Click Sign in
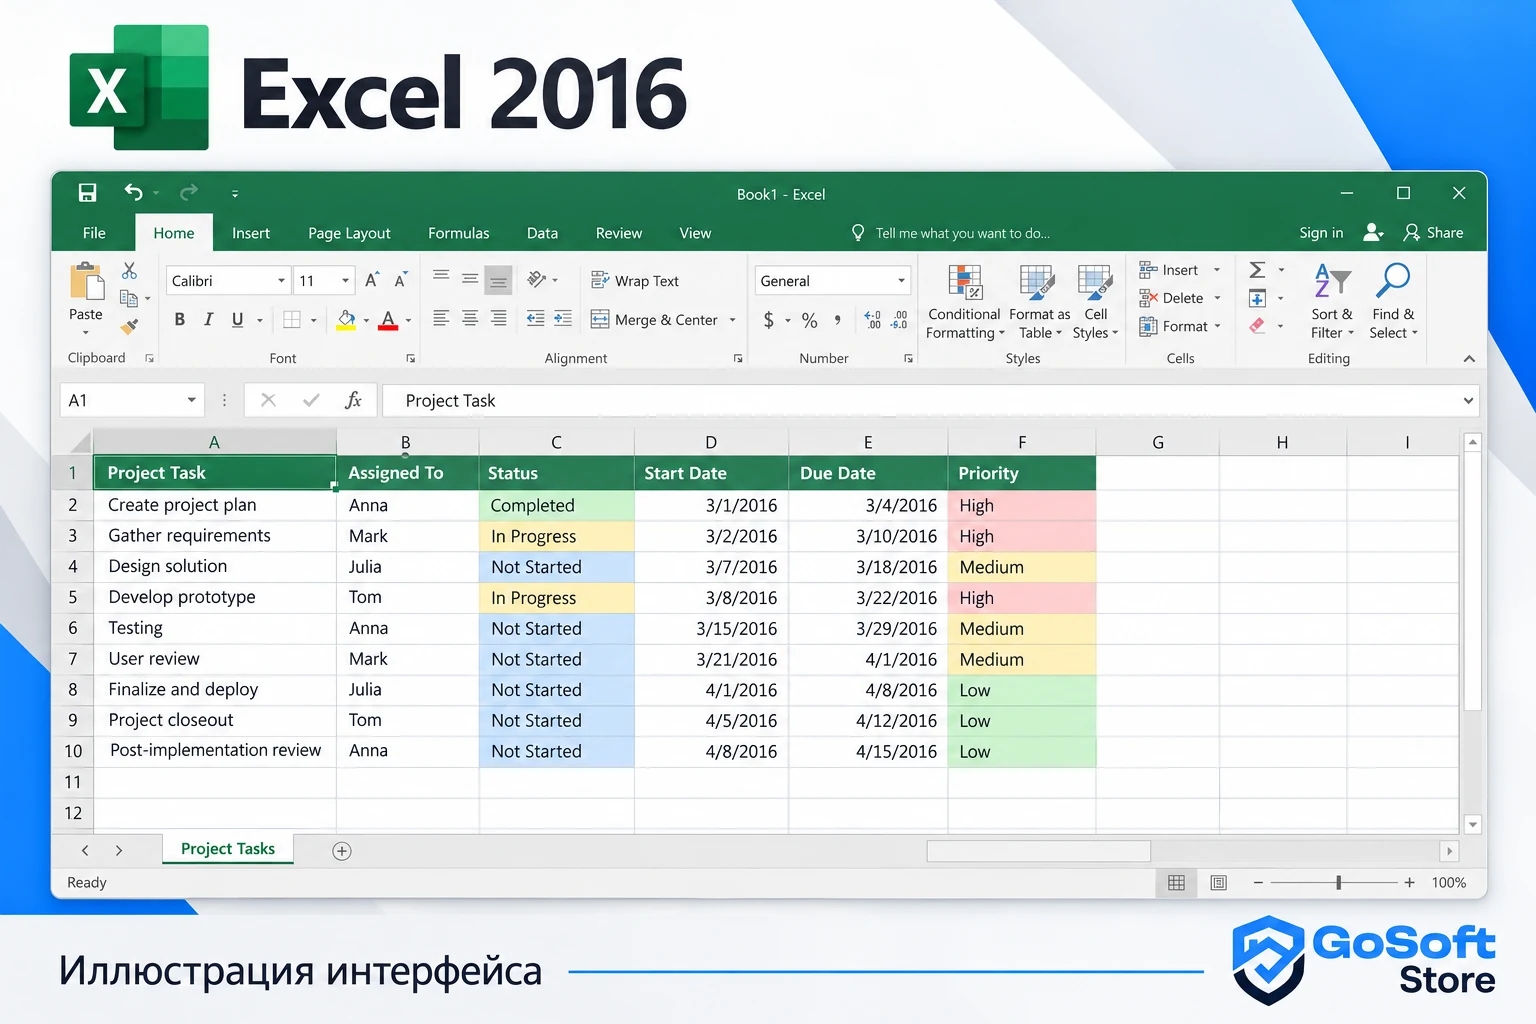This screenshot has width=1536, height=1024. (x=1321, y=233)
